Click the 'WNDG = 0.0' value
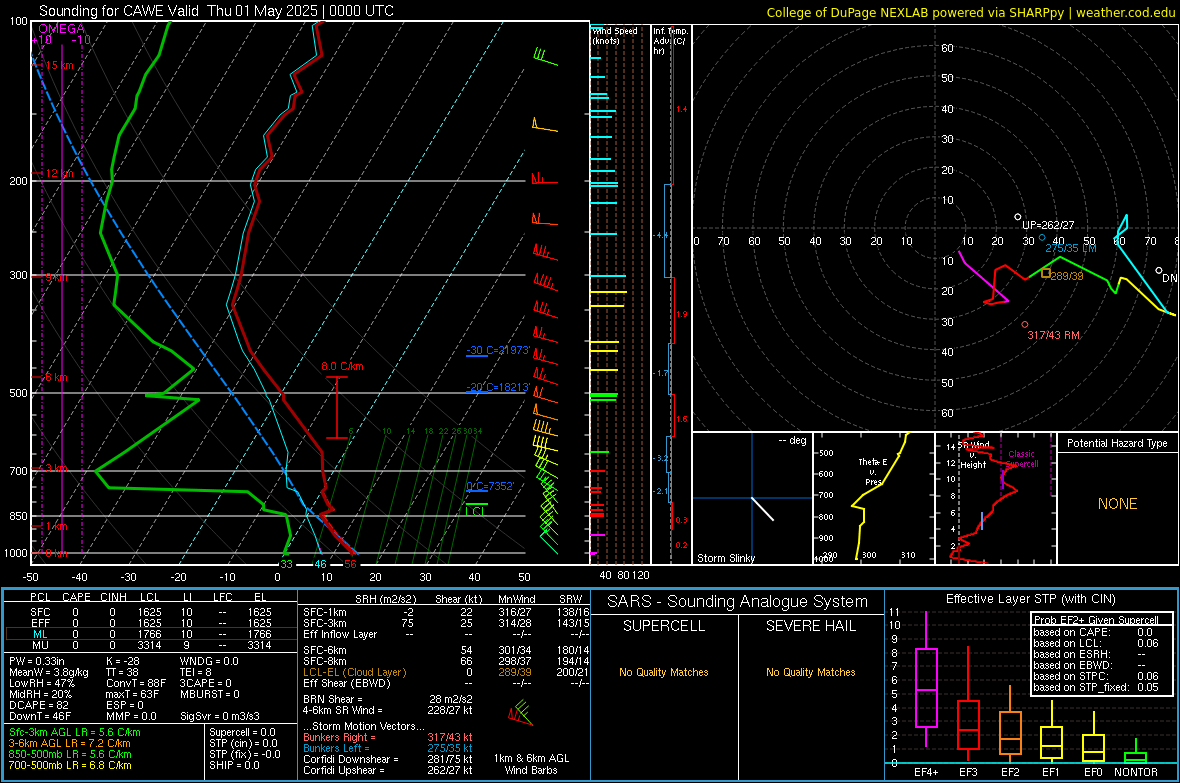This screenshot has width=1180, height=783. [209, 661]
